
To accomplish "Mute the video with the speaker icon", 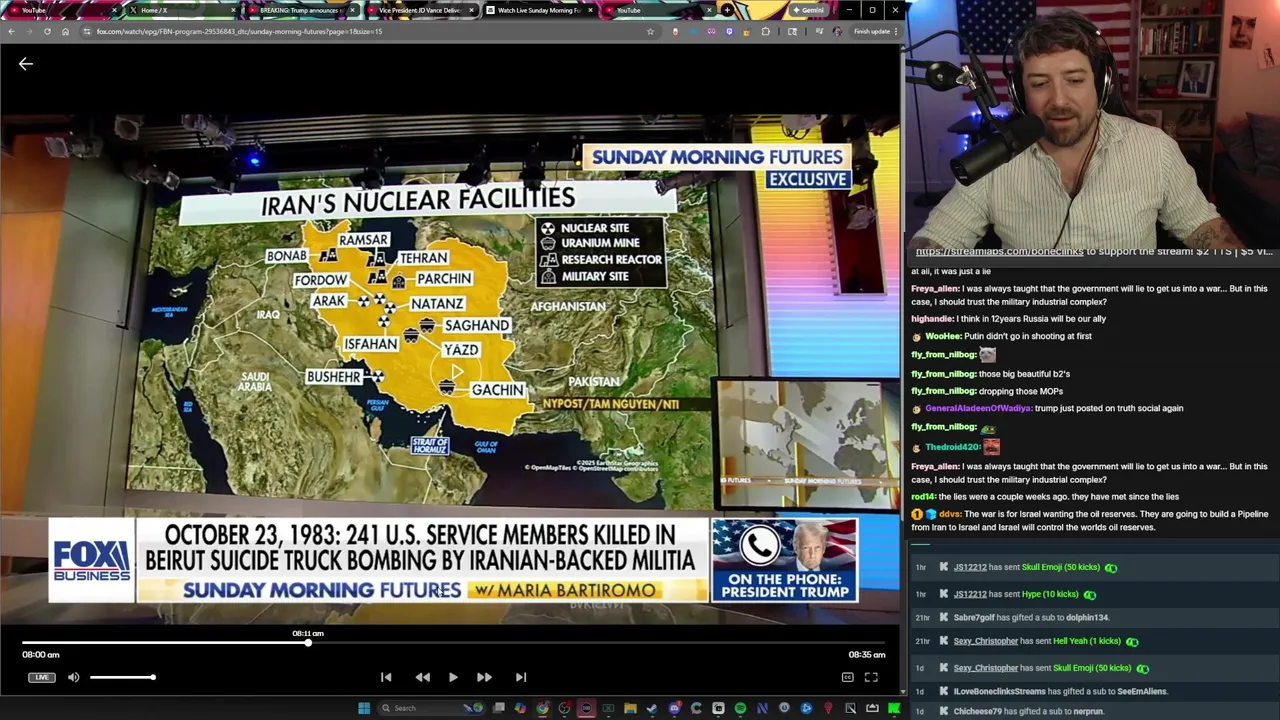I will click(x=74, y=677).
